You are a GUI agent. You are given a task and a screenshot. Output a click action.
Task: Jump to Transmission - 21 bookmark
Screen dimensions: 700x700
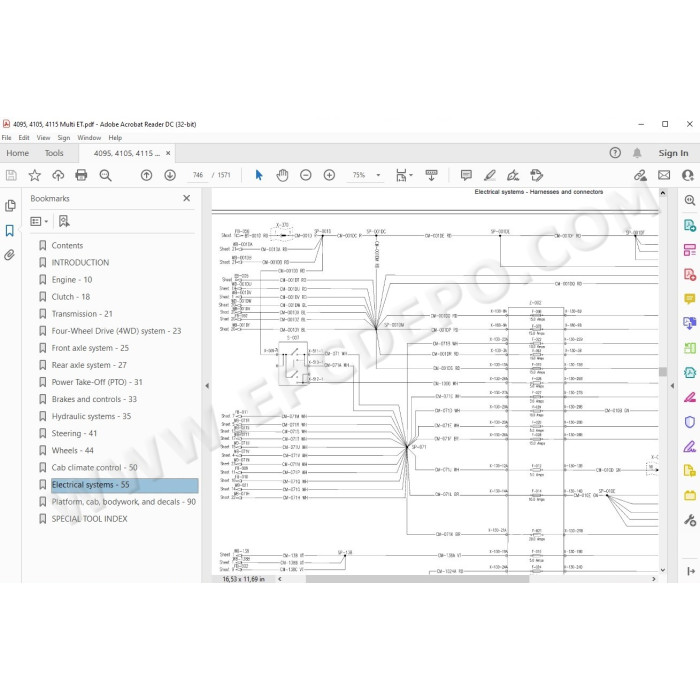point(82,314)
